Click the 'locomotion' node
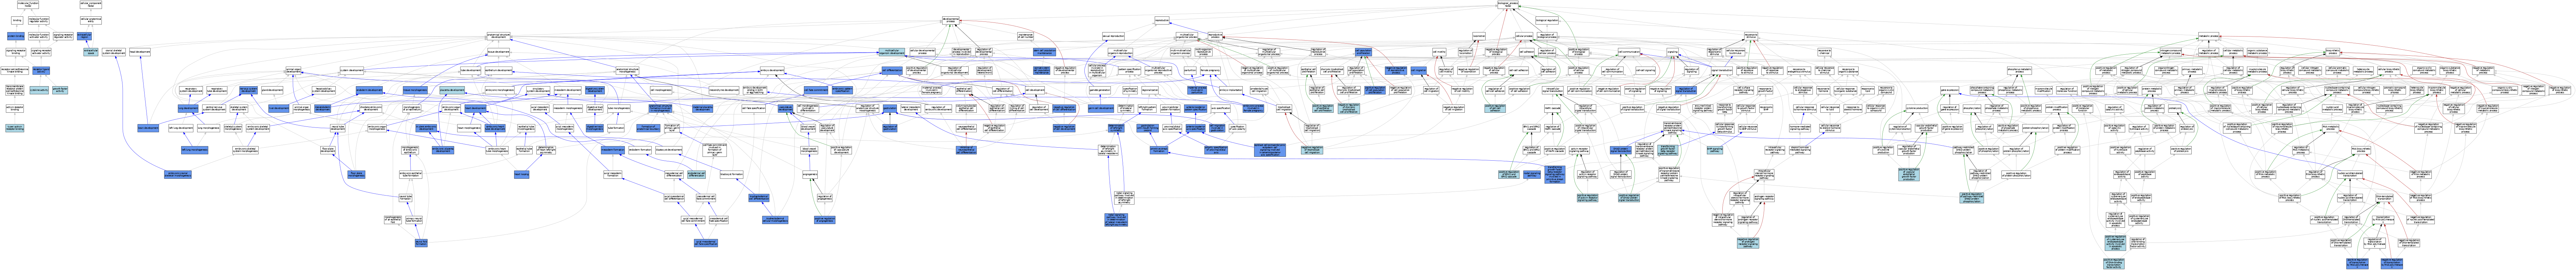 [1479, 36]
